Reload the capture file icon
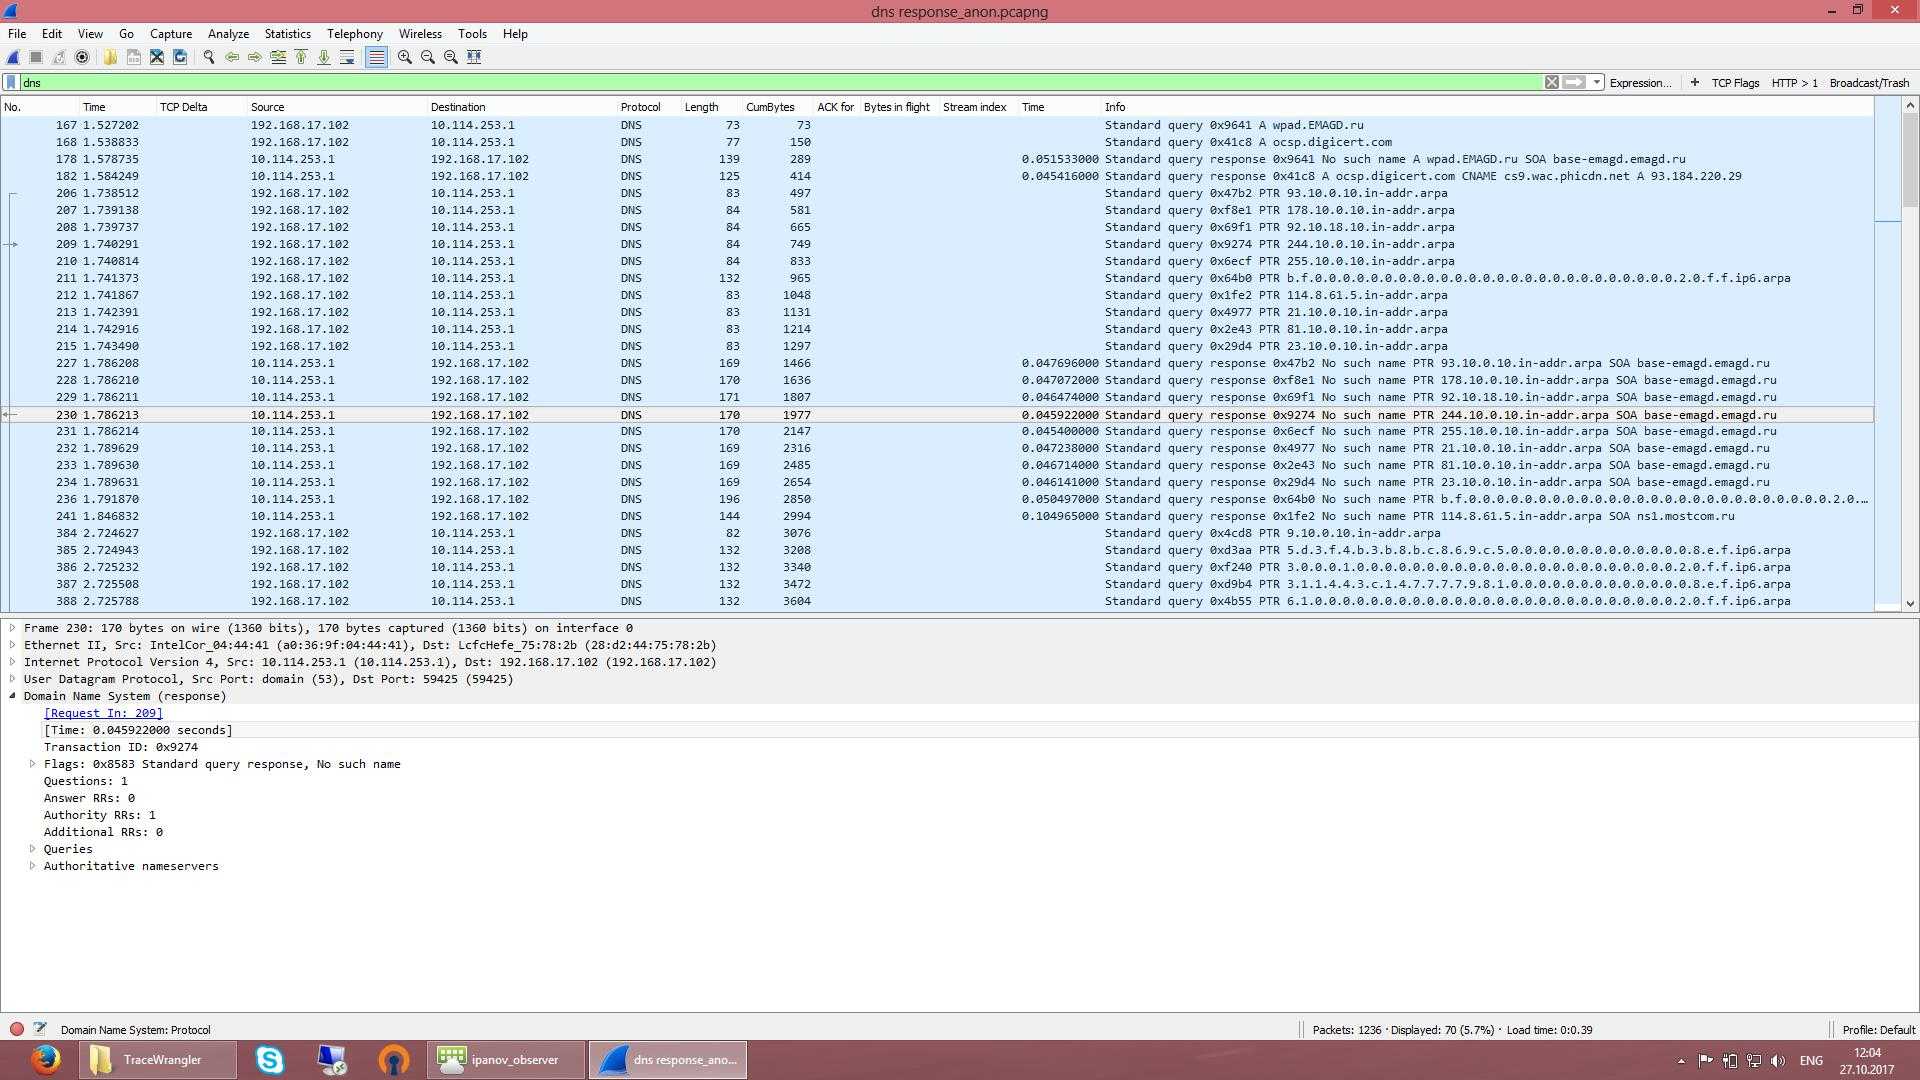Image resolution: width=1920 pixels, height=1080 pixels. coord(180,57)
